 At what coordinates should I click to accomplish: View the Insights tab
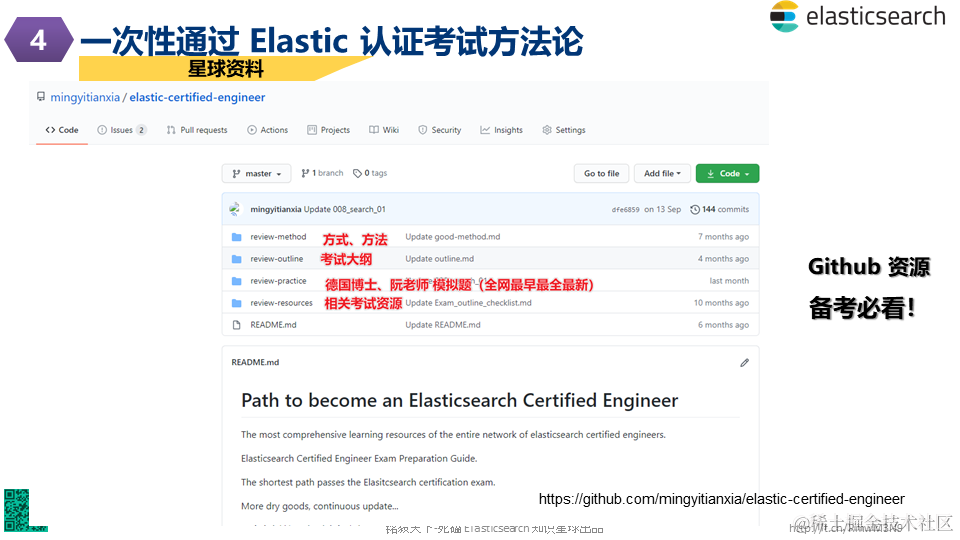tap(501, 130)
